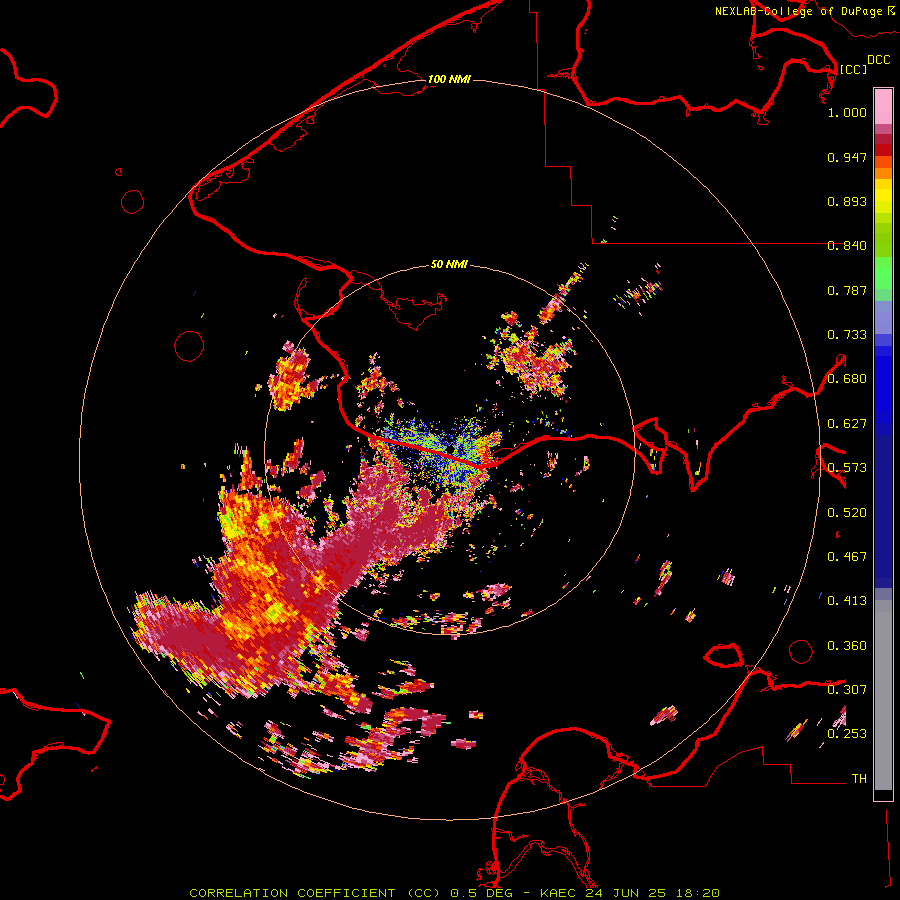
Task: Click the 0.520 legend value
Action: click(x=847, y=513)
